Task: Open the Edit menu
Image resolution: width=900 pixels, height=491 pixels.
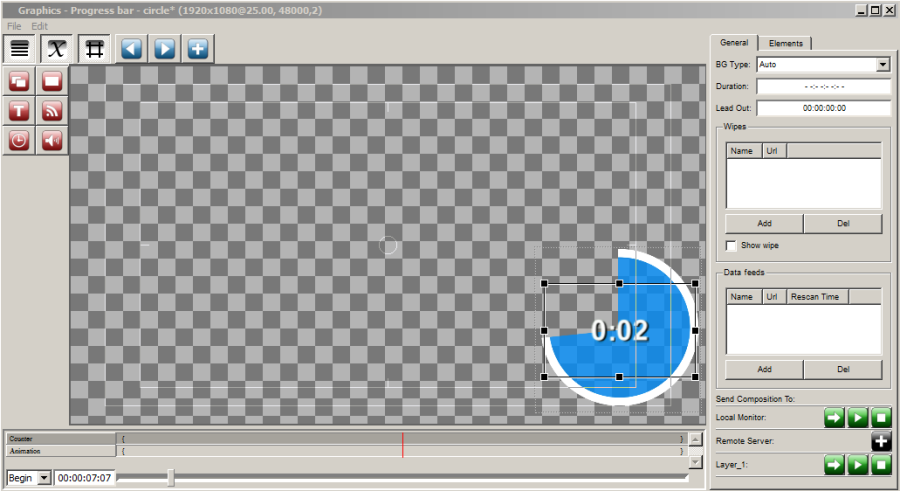Action: [40, 26]
